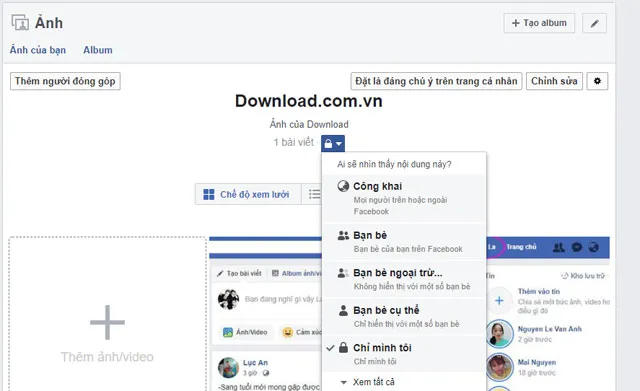Click Nguyen Le Van Anh's story avatar
The width and height of the screenshot is (640, 391).
[x=499, y=334]
